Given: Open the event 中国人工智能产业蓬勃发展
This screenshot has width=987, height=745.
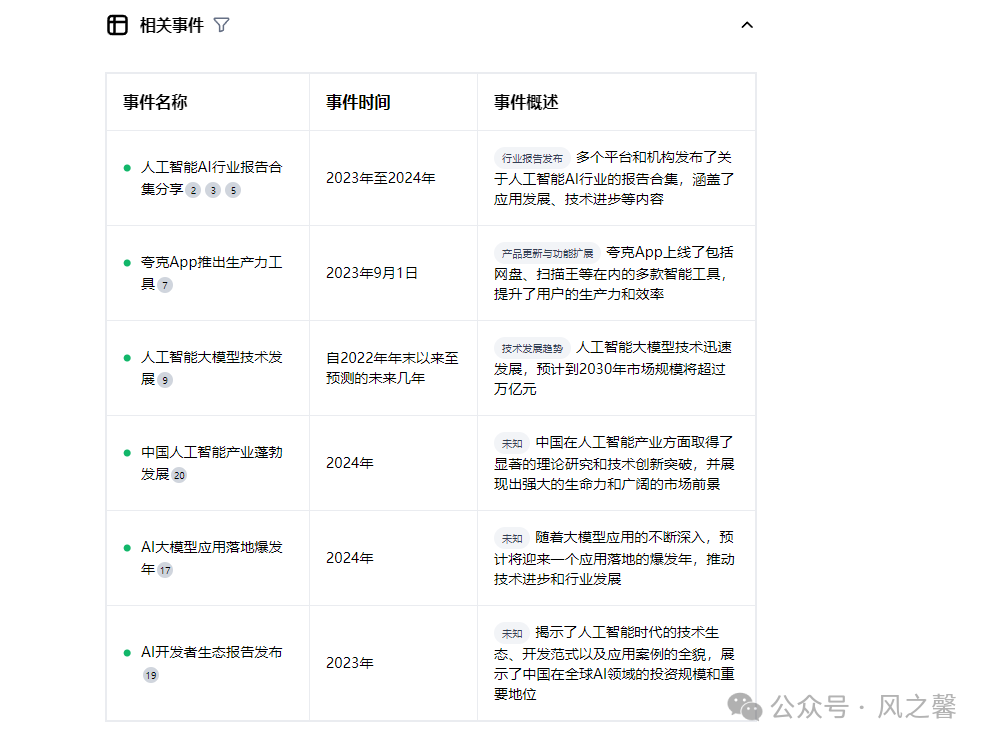Looking at the screenshot, I should pyautogui.click(x=210, y=451).
